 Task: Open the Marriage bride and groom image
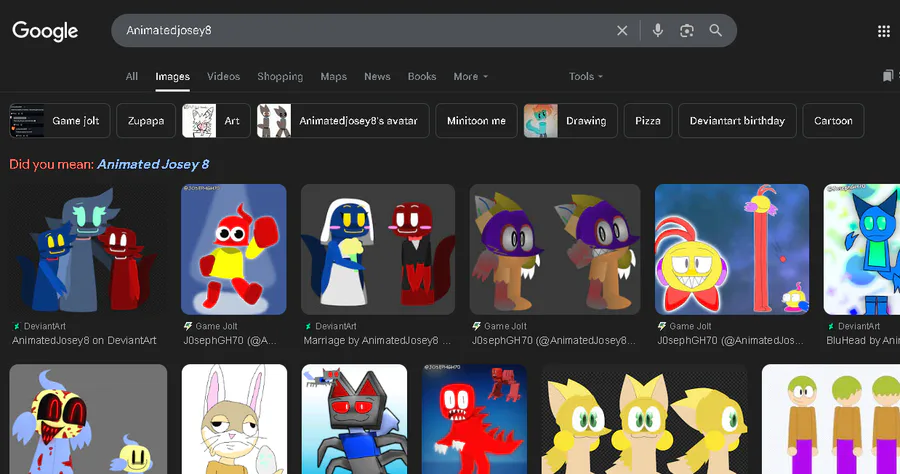click(378, 249)
